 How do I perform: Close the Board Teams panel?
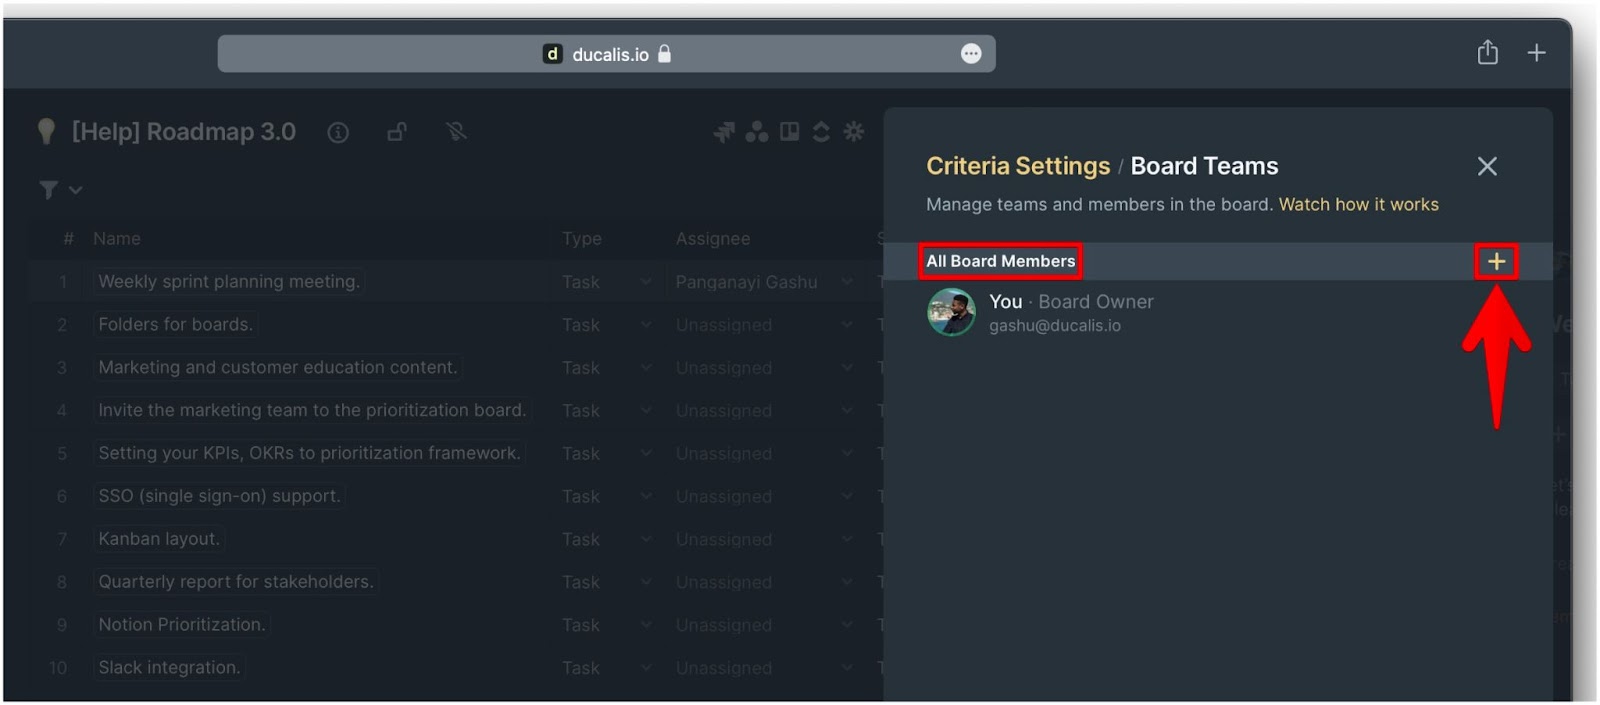(1487, 166)
